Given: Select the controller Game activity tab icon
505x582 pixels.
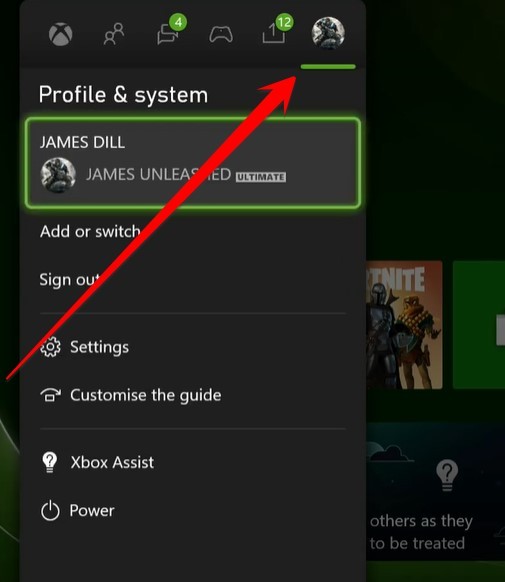Looking at the screenshot, I should coord(221,35).
